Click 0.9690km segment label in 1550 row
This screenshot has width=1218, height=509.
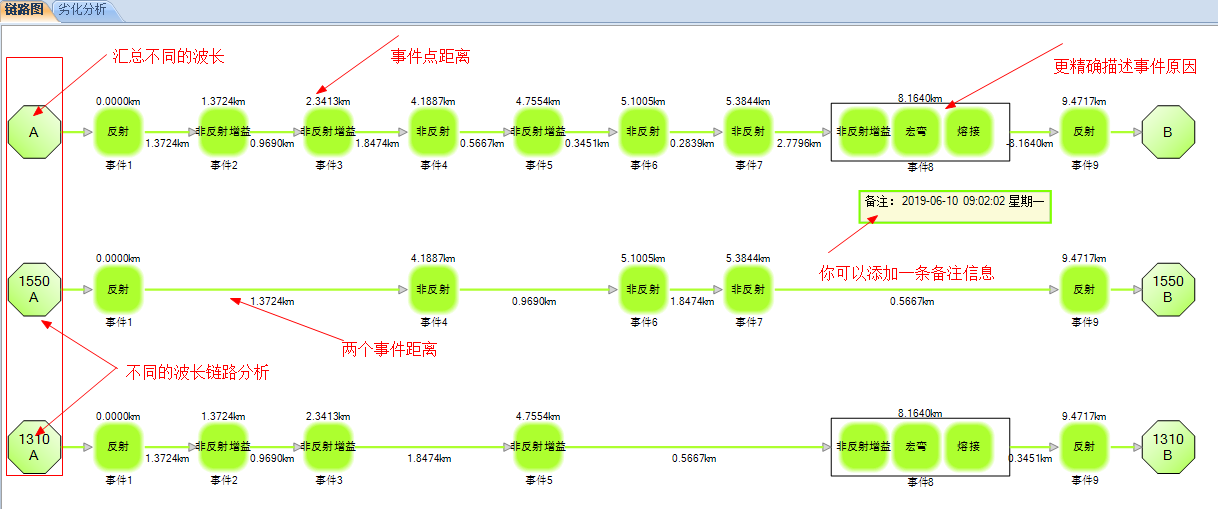(x=535, y=301)
